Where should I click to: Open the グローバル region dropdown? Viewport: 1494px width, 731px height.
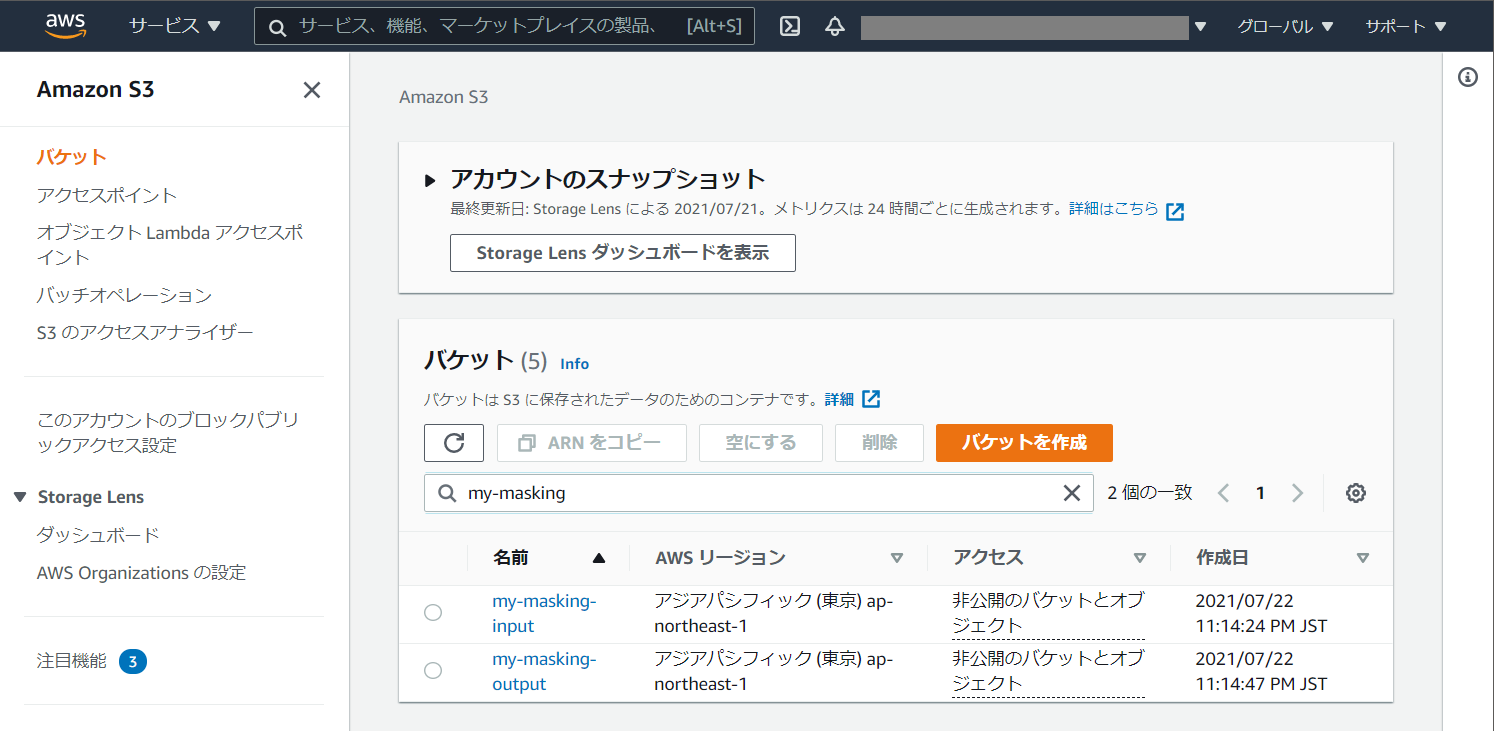(x=1285, y=27)
